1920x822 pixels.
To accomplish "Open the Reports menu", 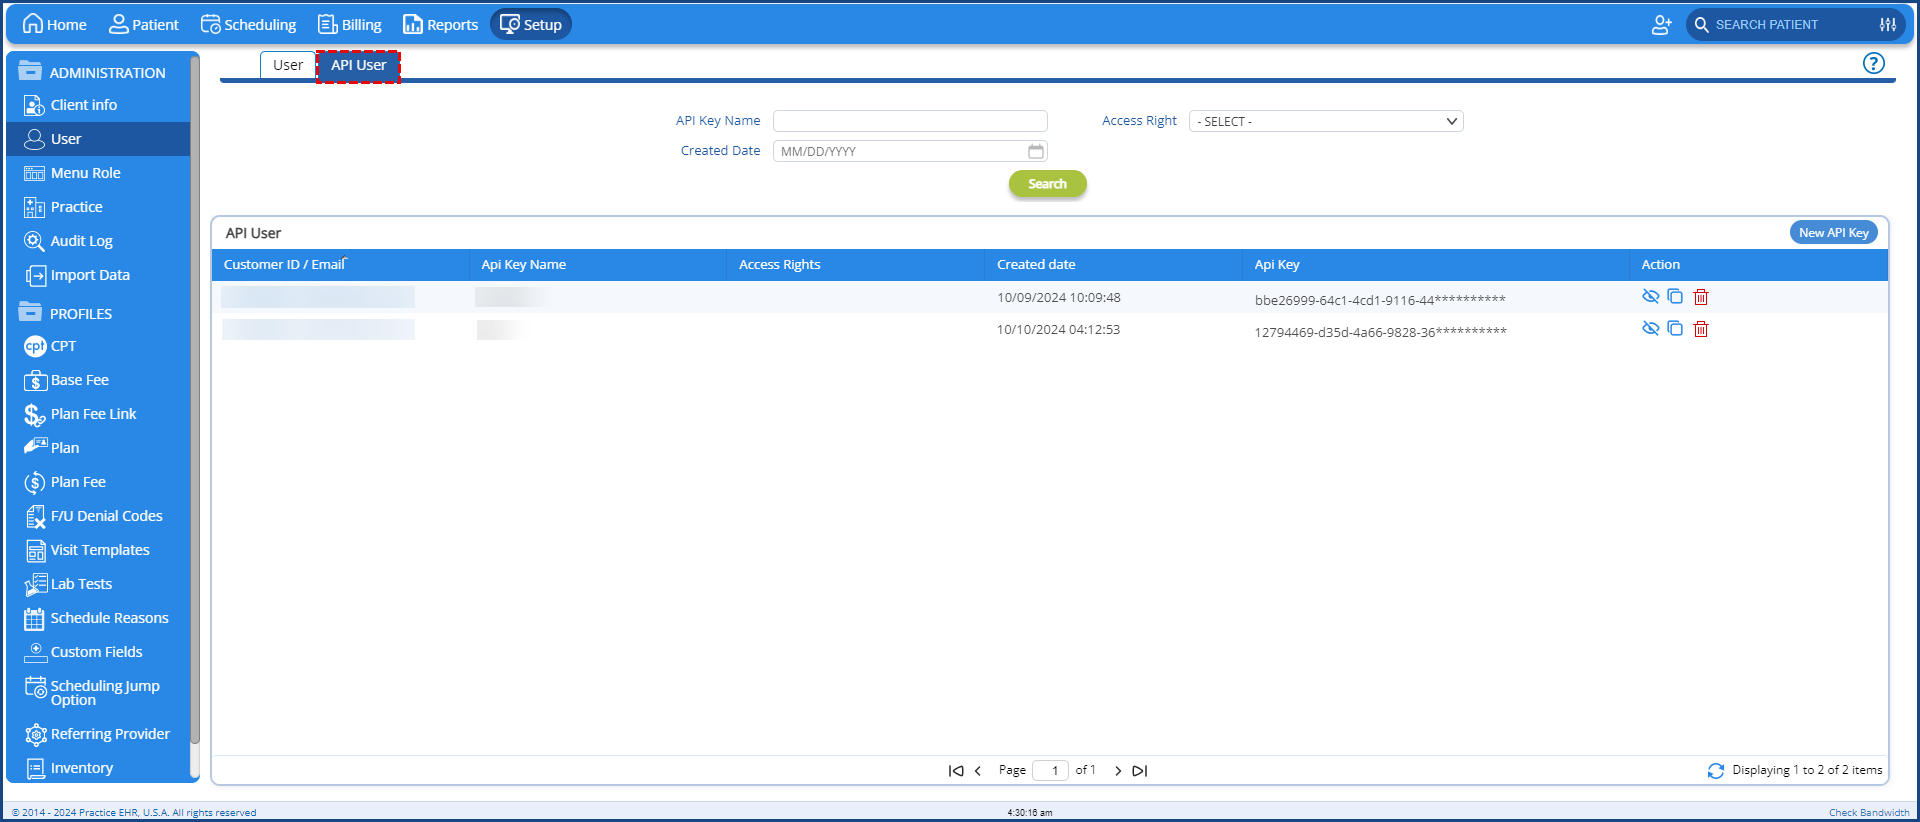I will coord(441,24).
